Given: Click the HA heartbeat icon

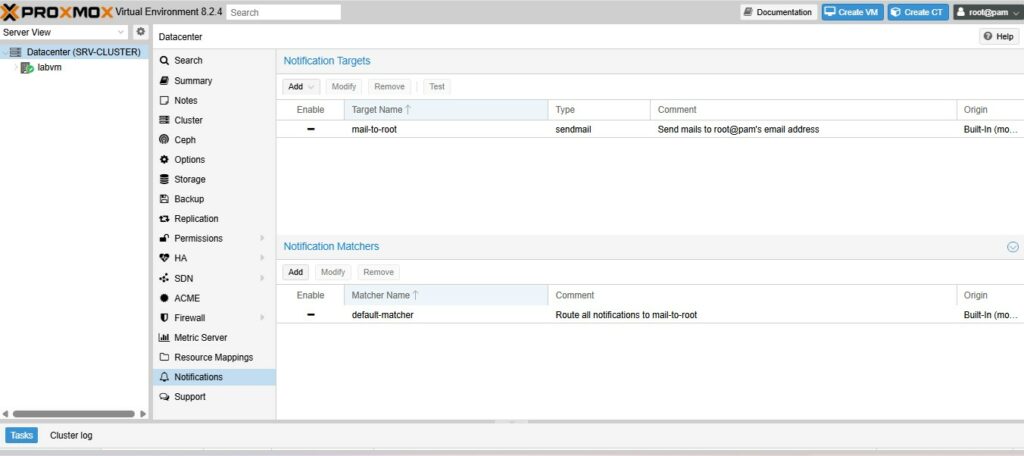Looking at the screenshot, I should [x=164, y=258].
